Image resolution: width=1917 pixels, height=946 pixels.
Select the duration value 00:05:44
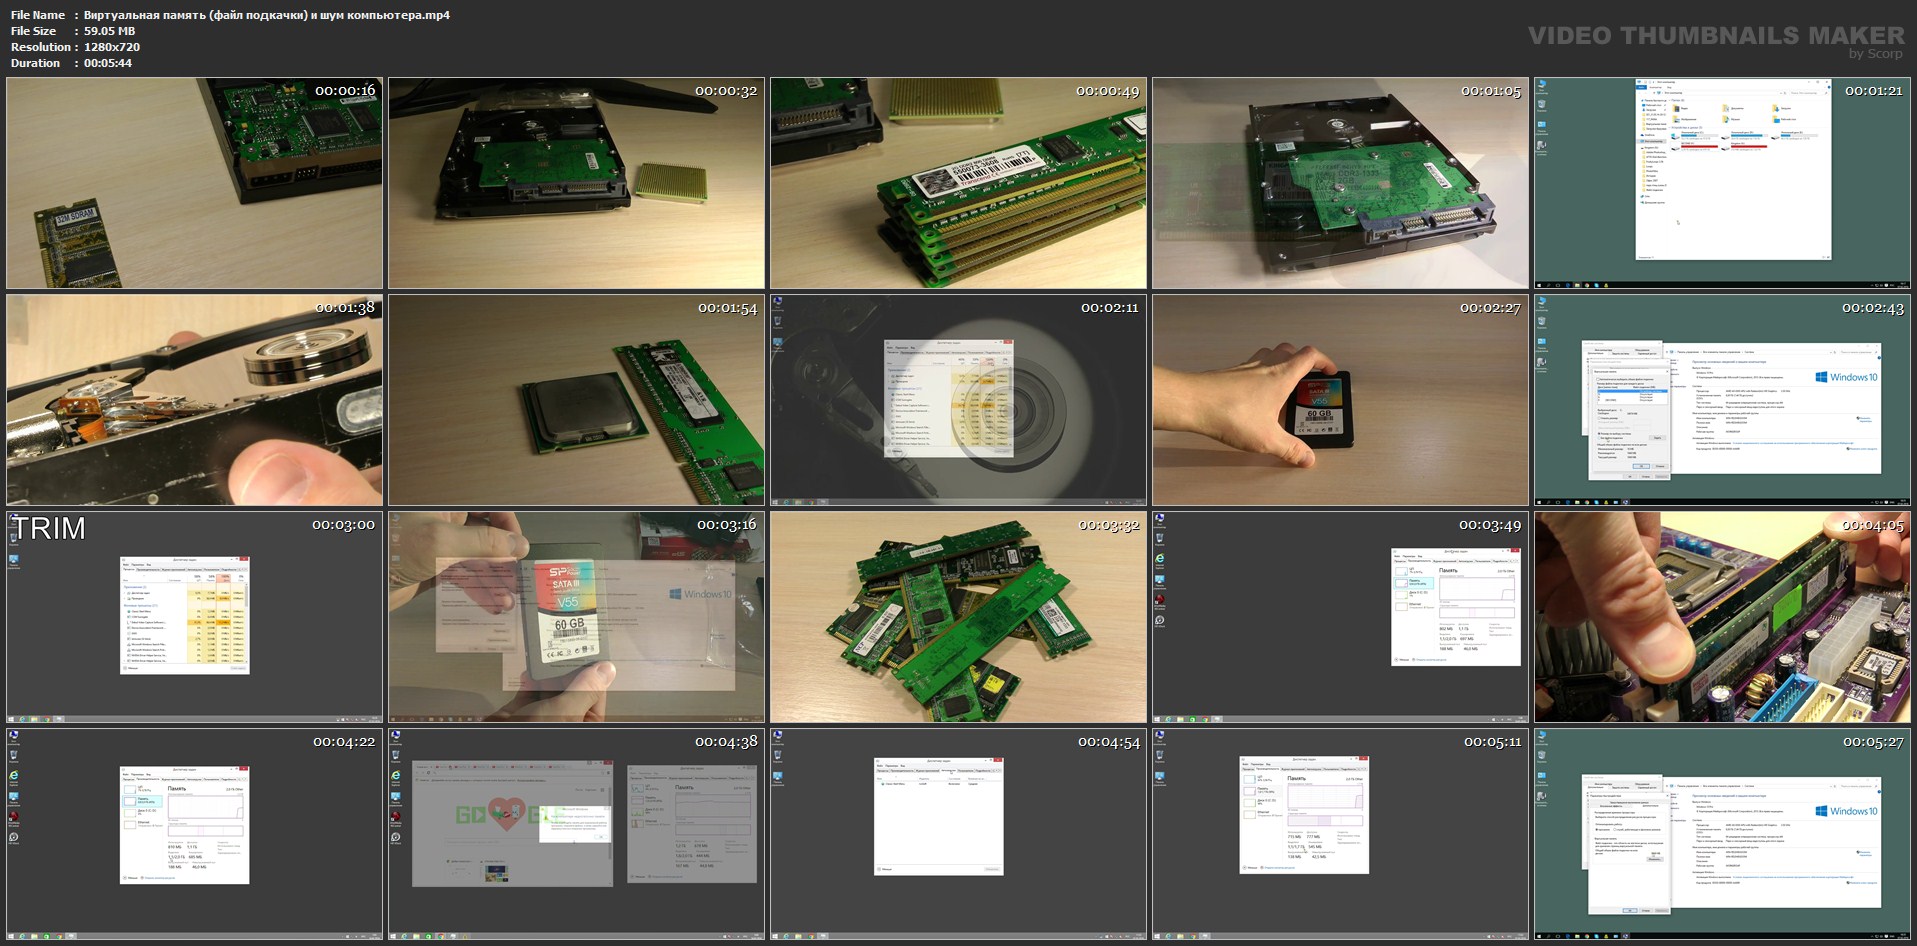point(108,63)
